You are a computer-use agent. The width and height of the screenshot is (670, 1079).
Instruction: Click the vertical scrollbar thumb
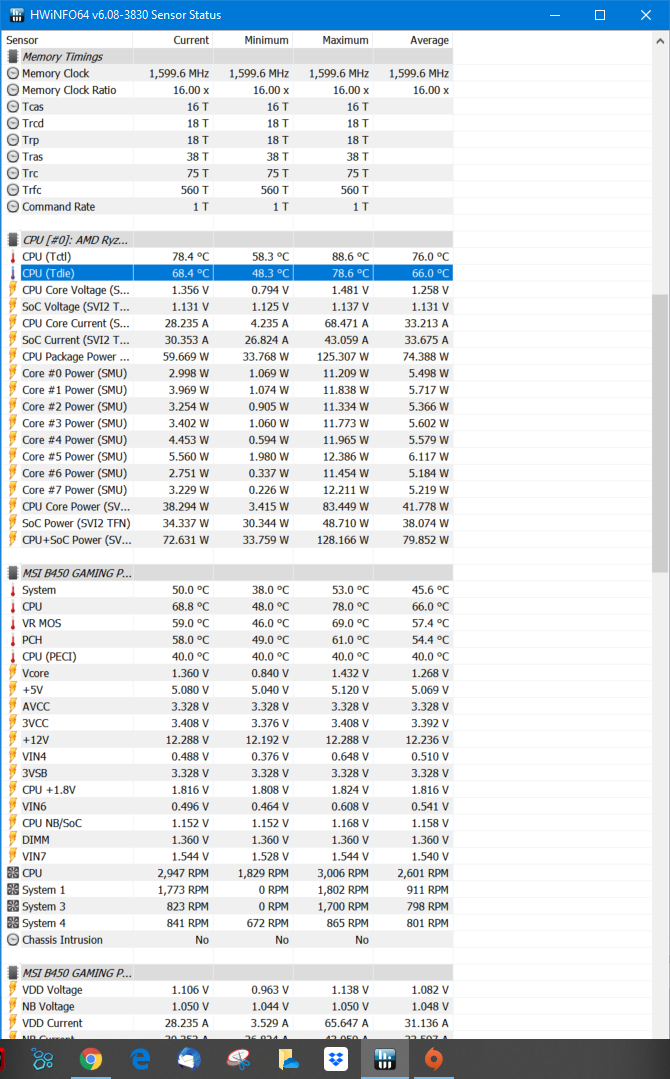point(660,434)
